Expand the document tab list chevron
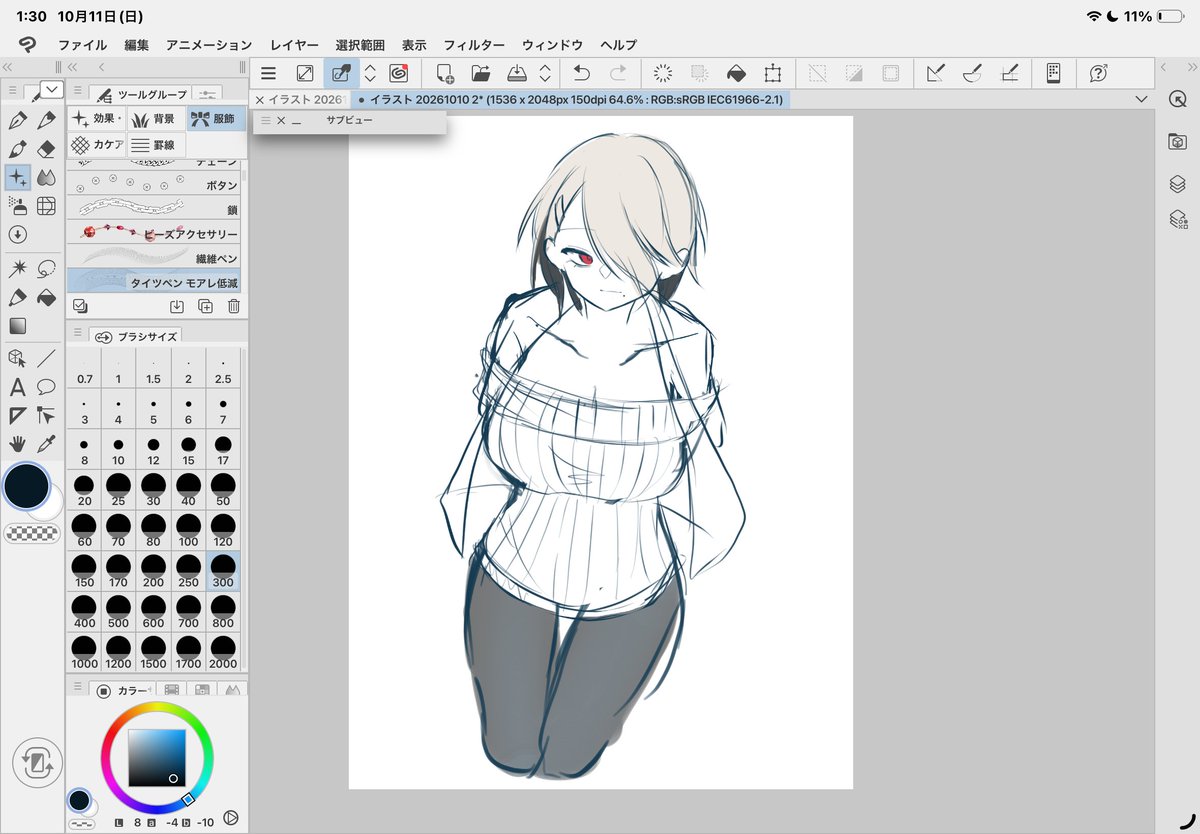The height and width of the screenshot is (834, 1200). pyautogui.click(x=1142, y=100)
